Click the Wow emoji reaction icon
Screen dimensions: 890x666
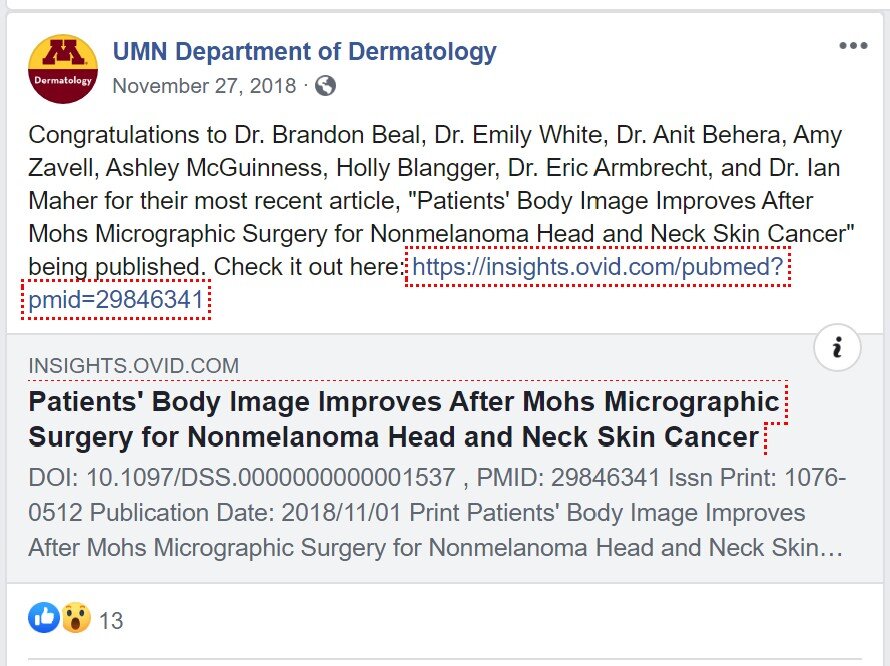coord(76,617)
